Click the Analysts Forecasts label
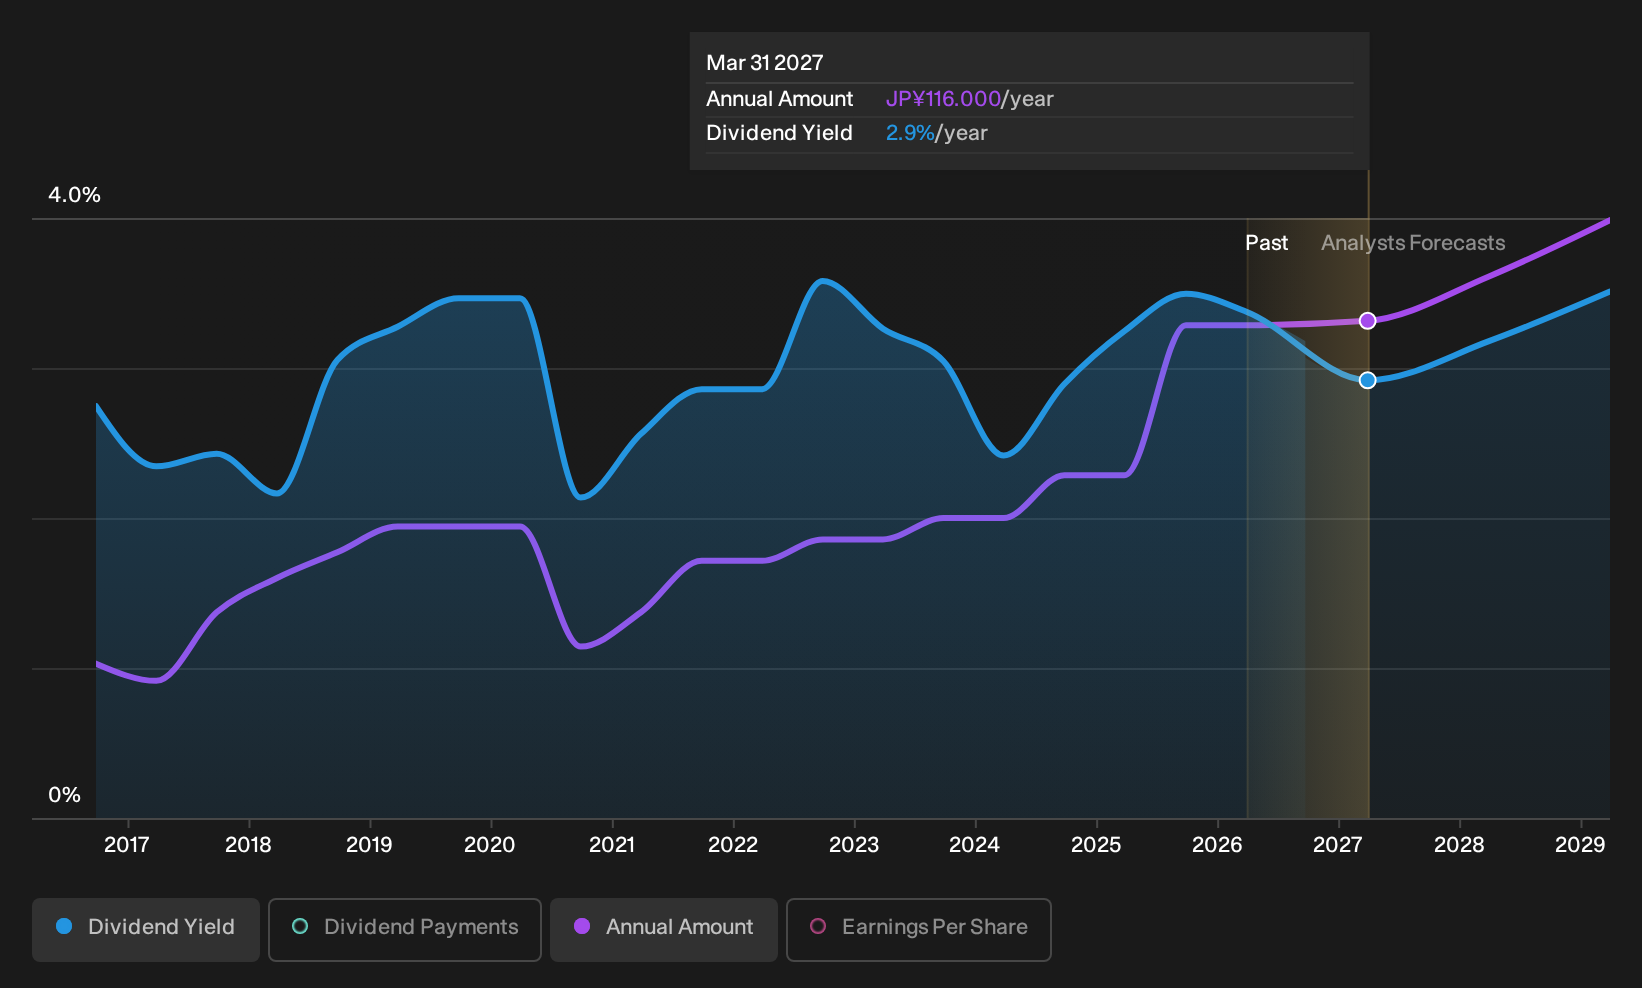This screenshot has height=988, width=1642. click(x=1413, y=243)
